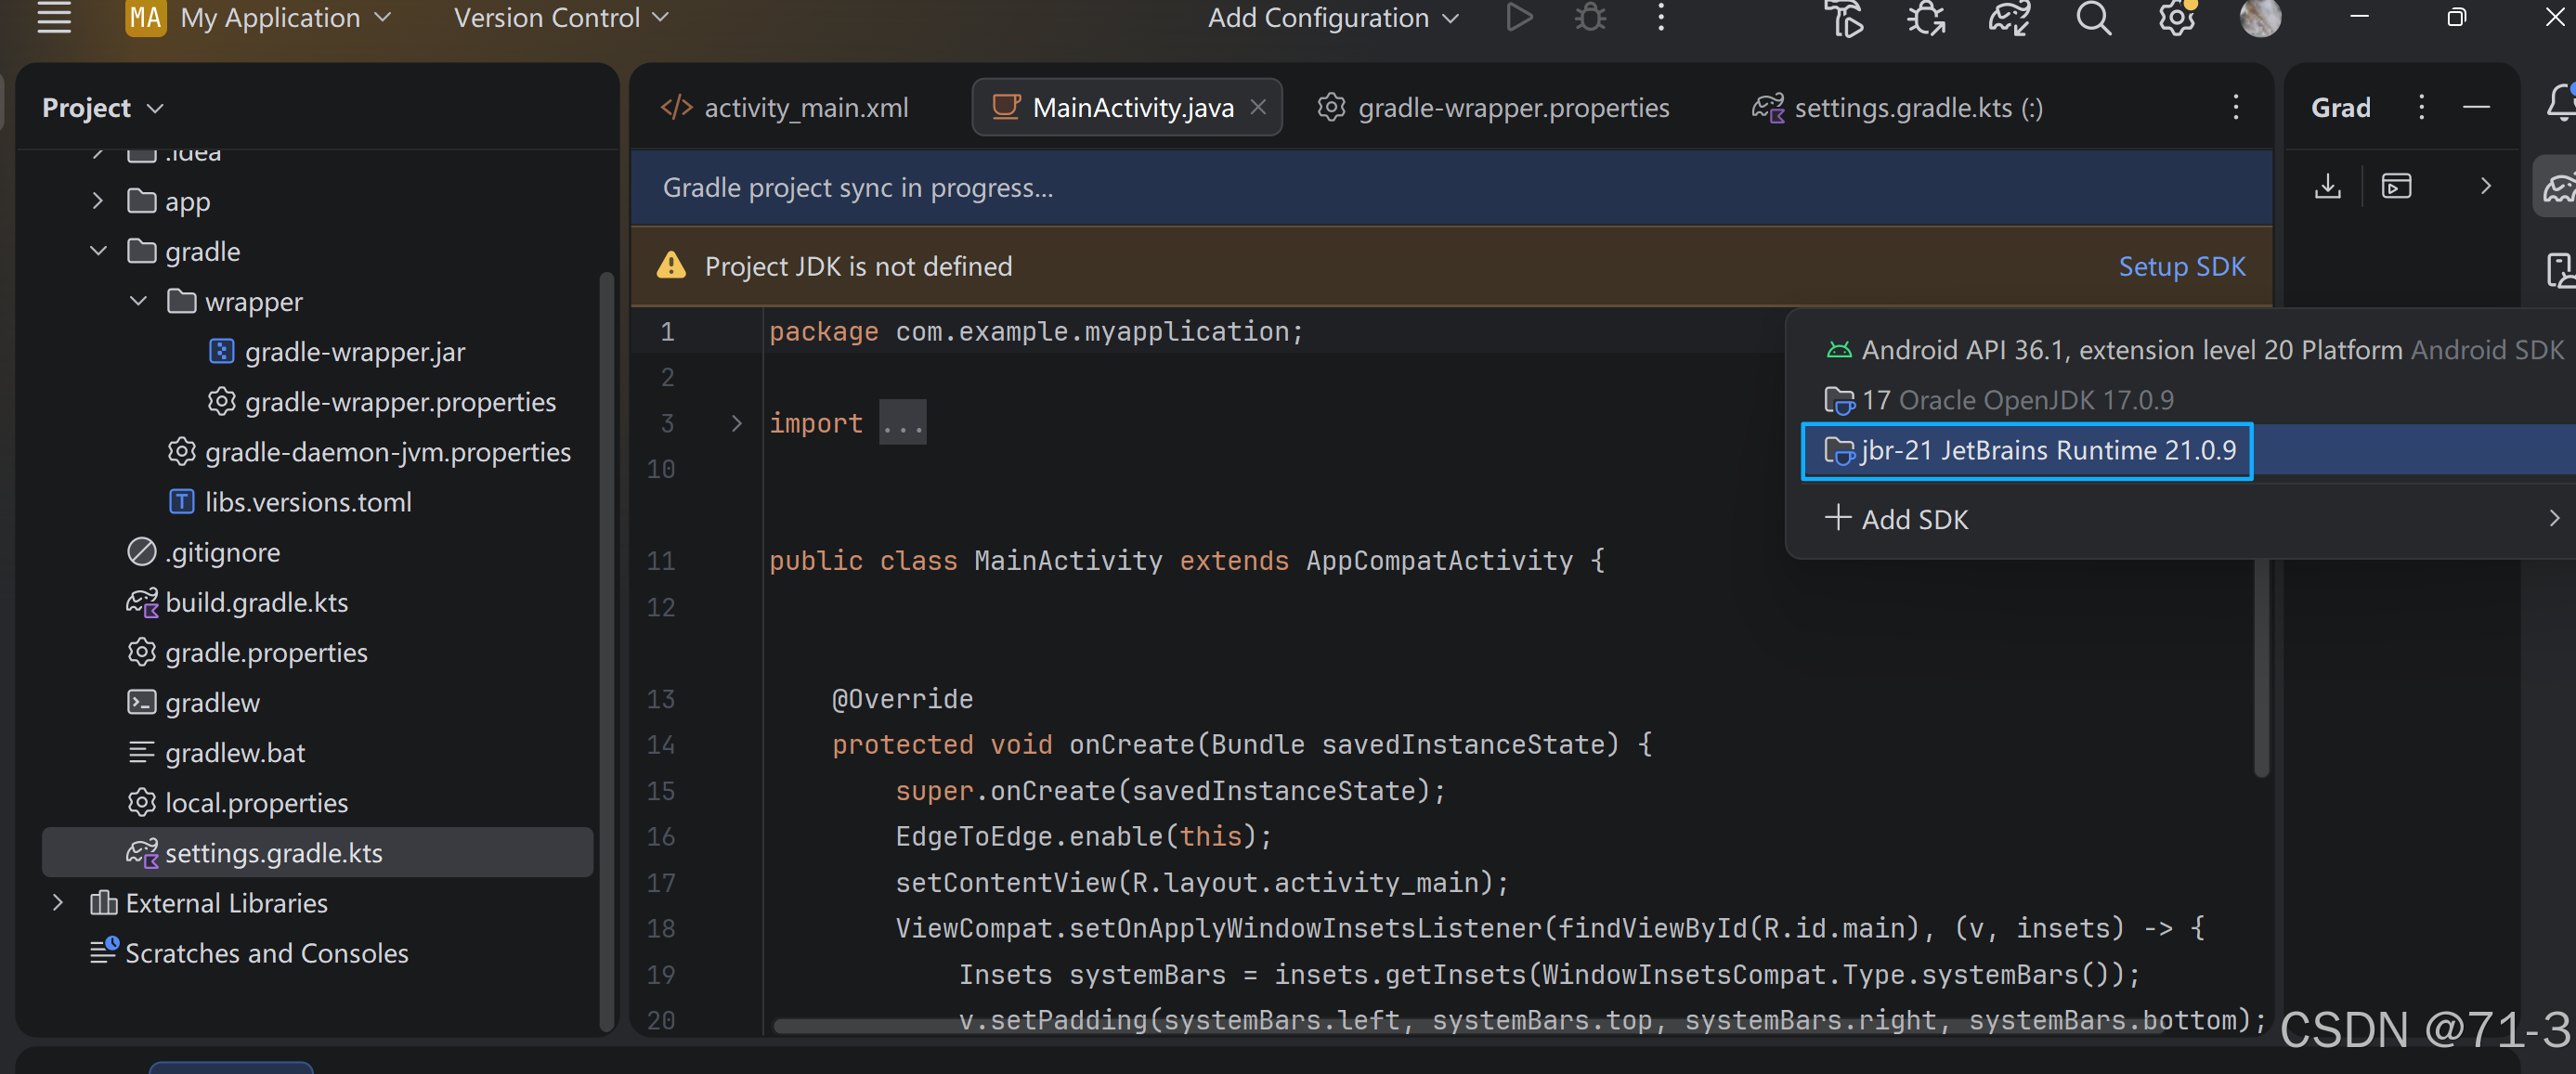This screenshot has height=1074, width=2576.
Task: Close the MainActivity.java tab
Action: 1259,107
